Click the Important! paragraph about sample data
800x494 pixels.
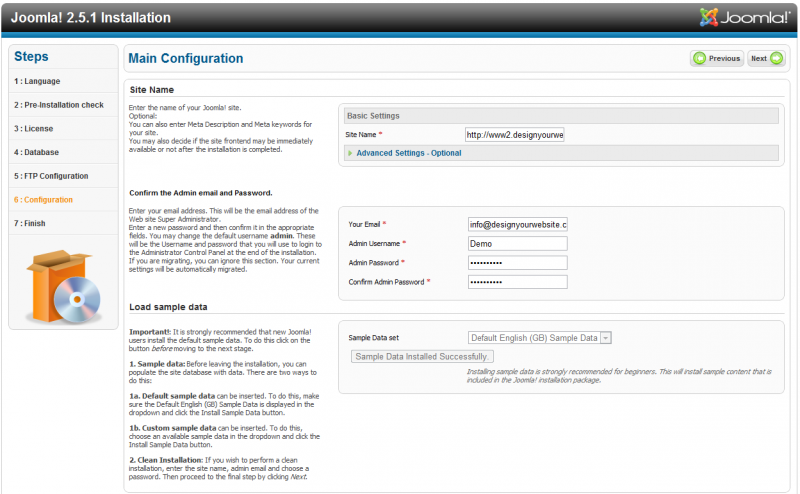[220, 340]
